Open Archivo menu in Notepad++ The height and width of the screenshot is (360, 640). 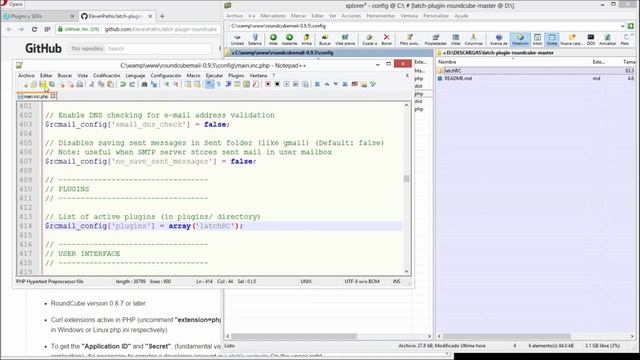coord(26,76)
